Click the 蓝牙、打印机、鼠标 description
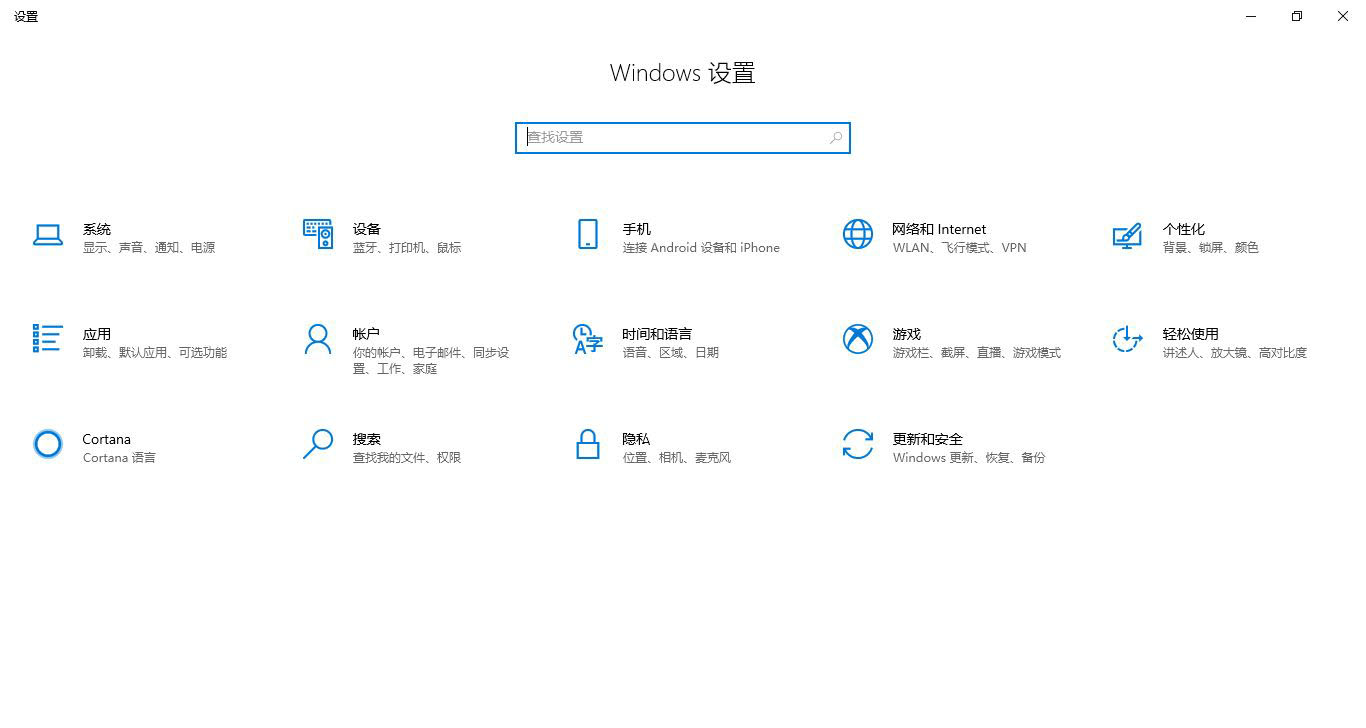 coord(407,248)
